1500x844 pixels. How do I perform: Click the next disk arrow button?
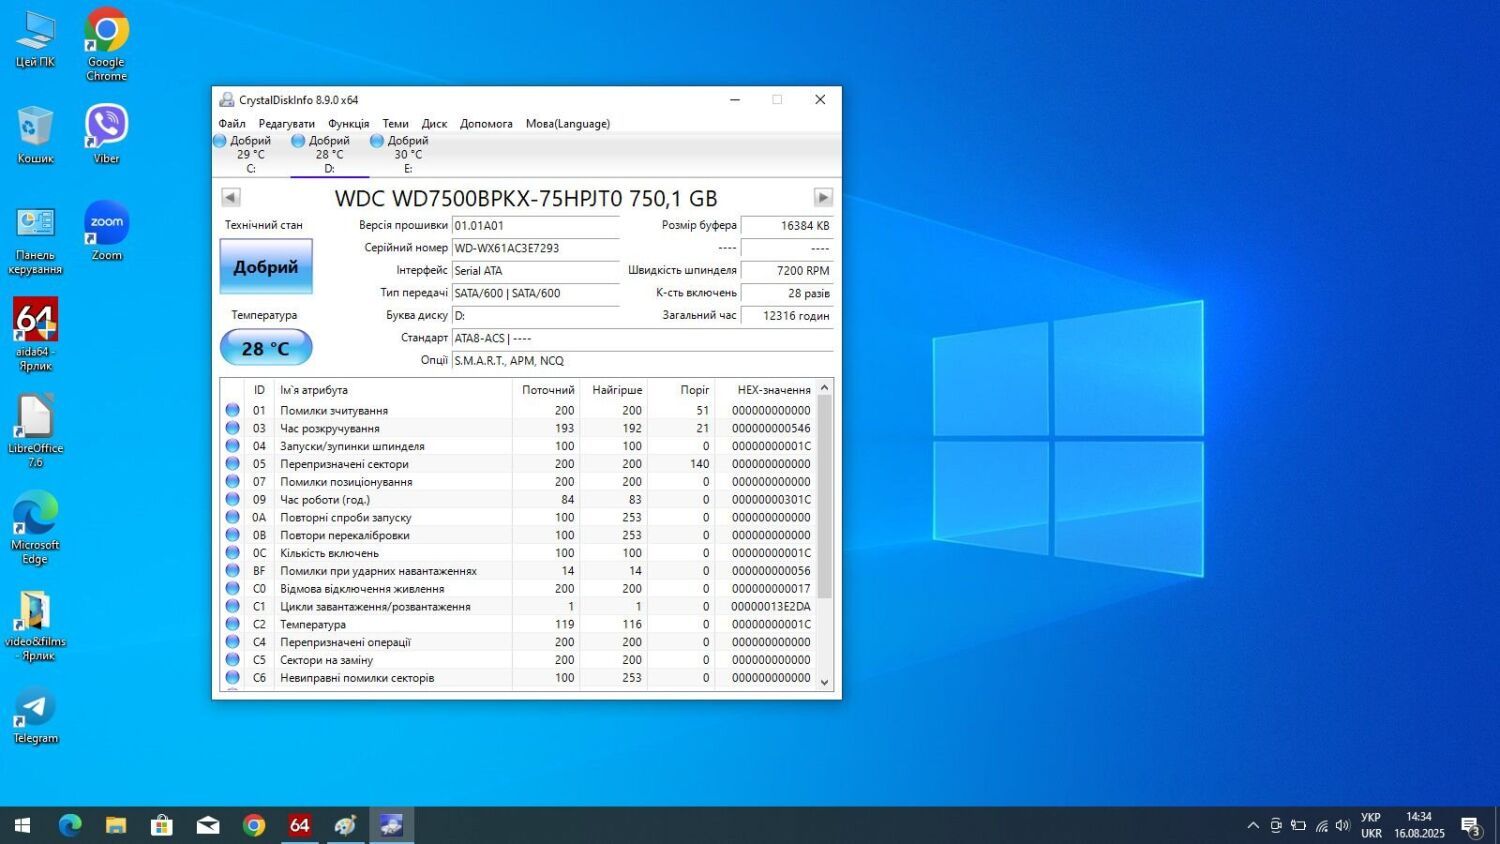[x=822, y=198]
